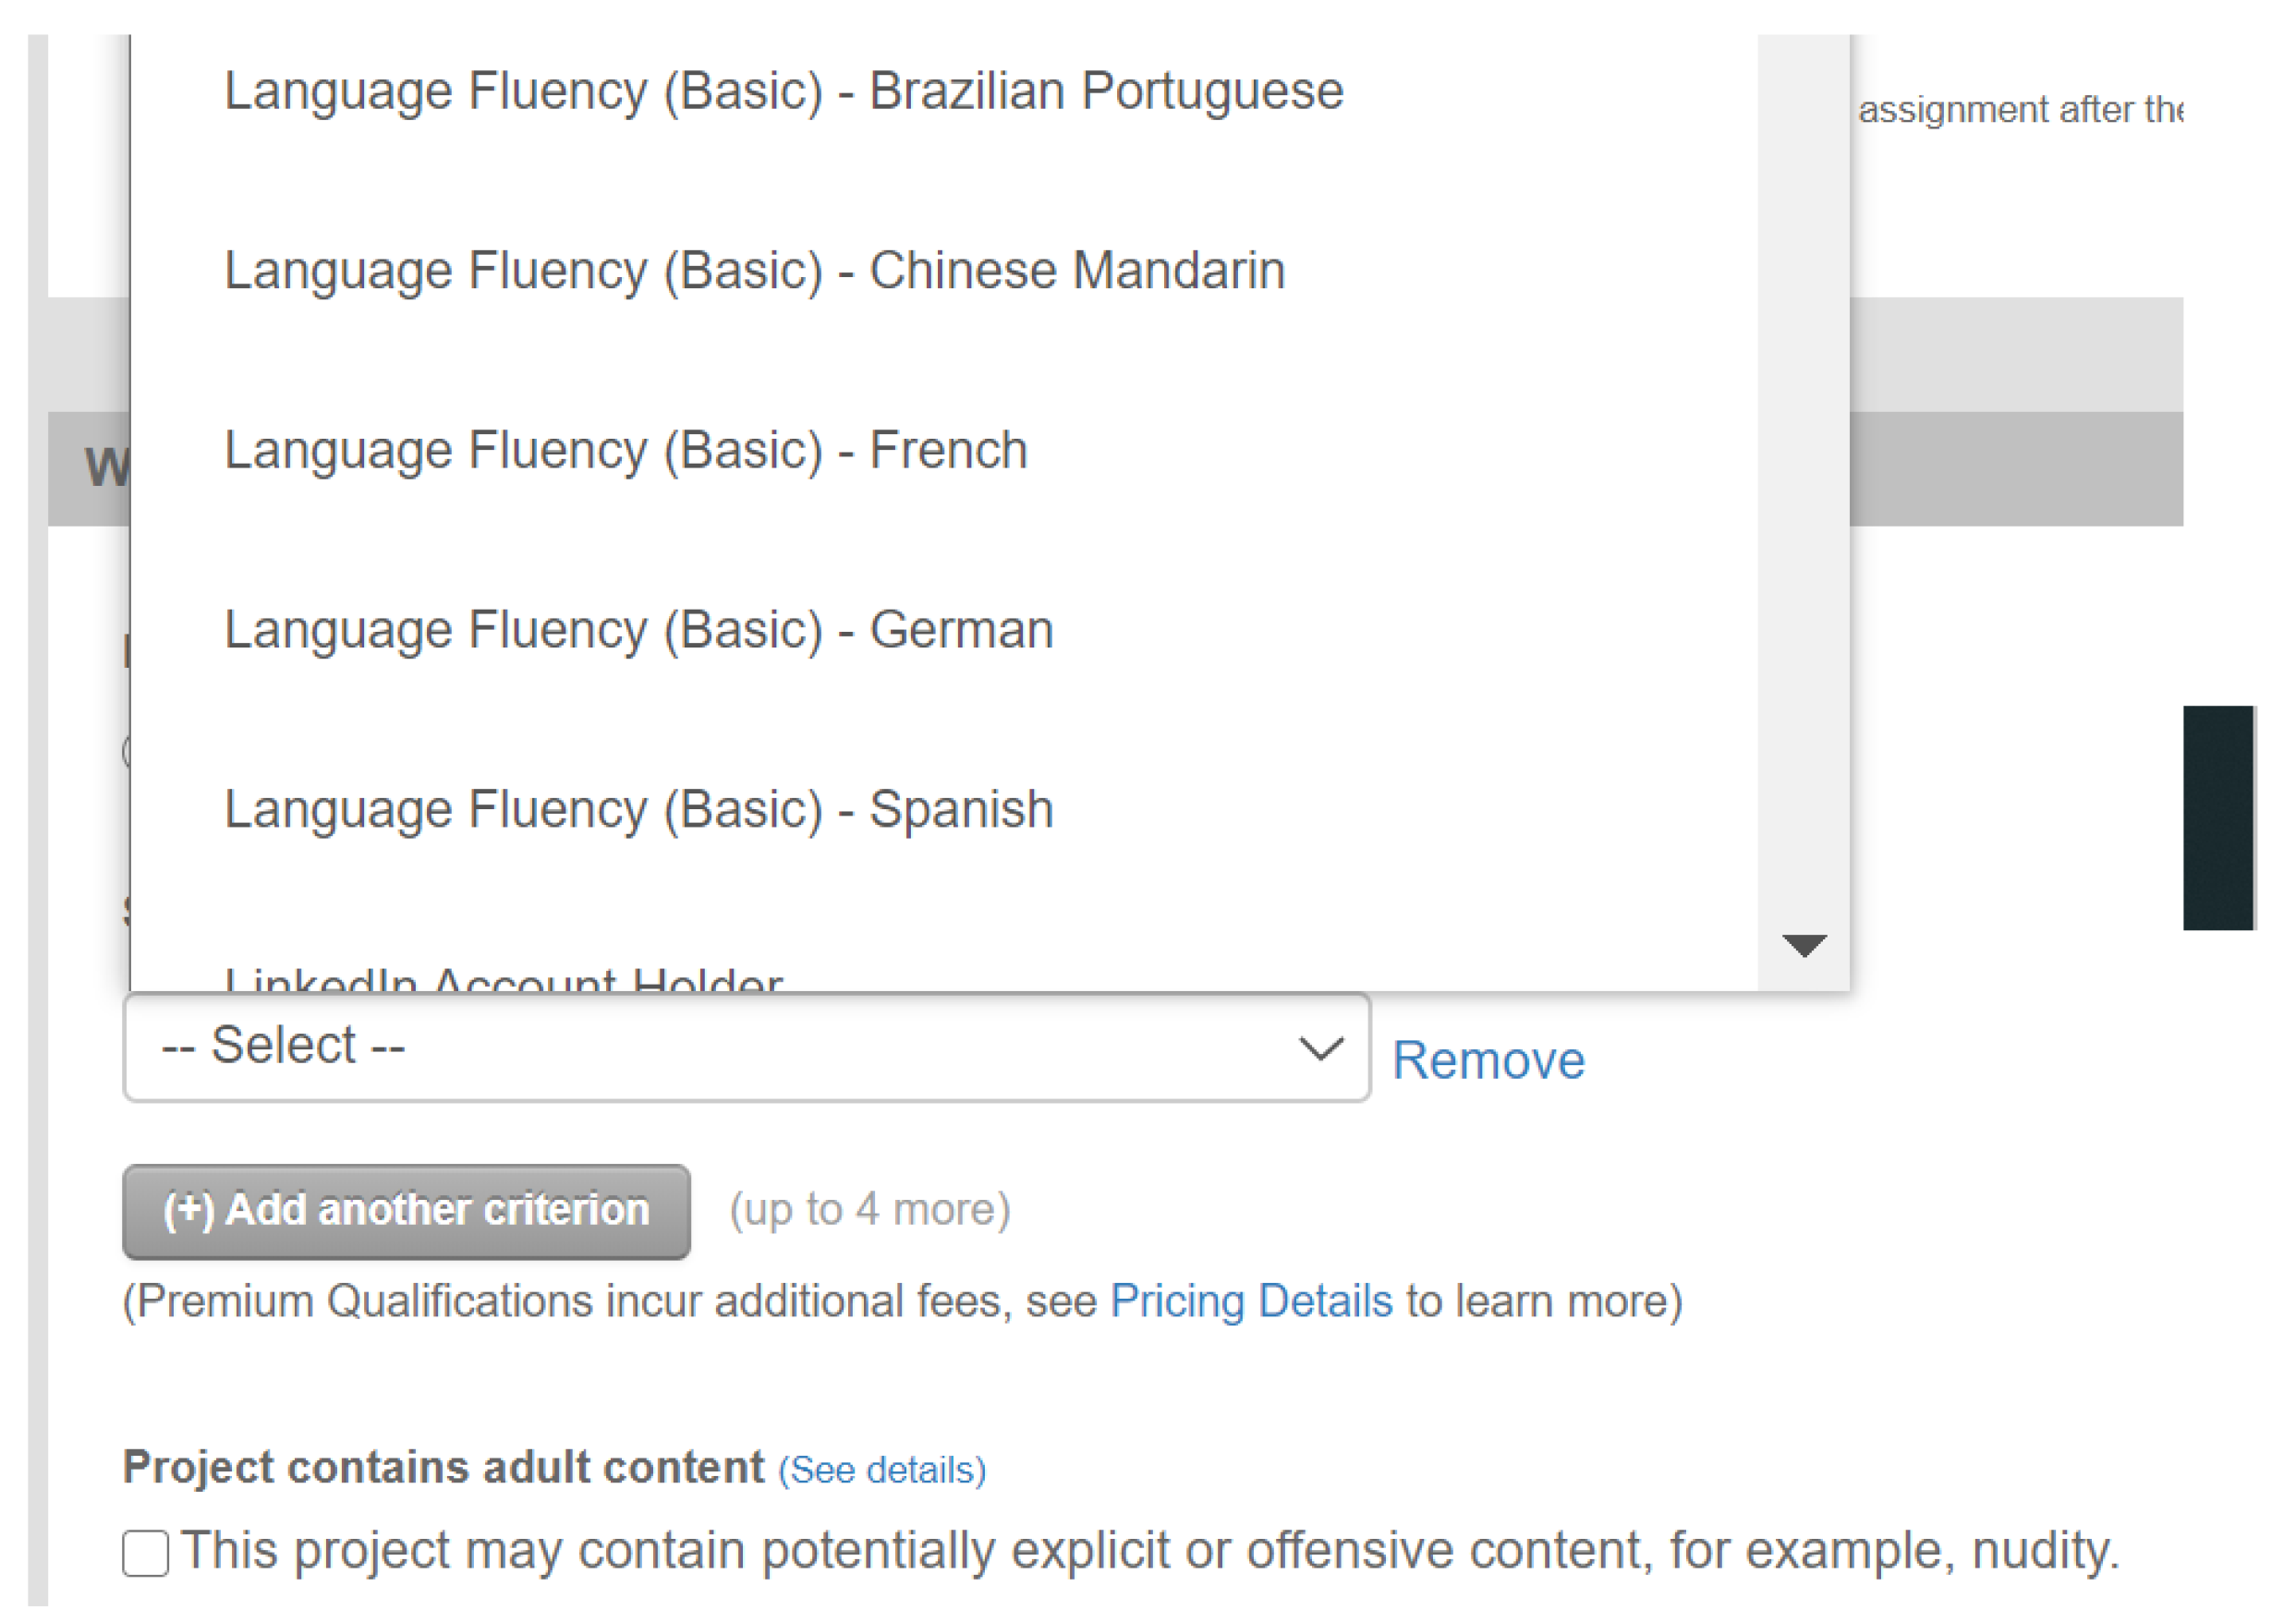The width and height of the screenshot is (2296, 1622).
Task: Open the Pricing Details link
Action: pyautogui.click(x=1250, y=1301)
